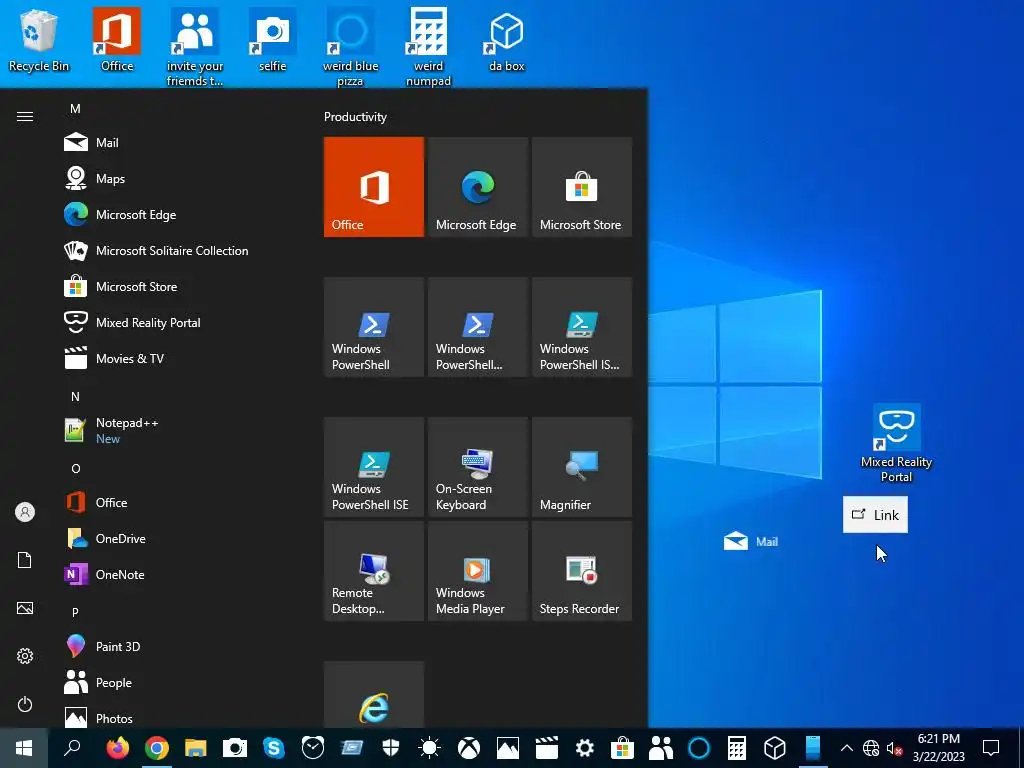Viewport: 1024px width, 768px height.
Task: Open Skype from the taskbar
Action: tap(274, 748)
